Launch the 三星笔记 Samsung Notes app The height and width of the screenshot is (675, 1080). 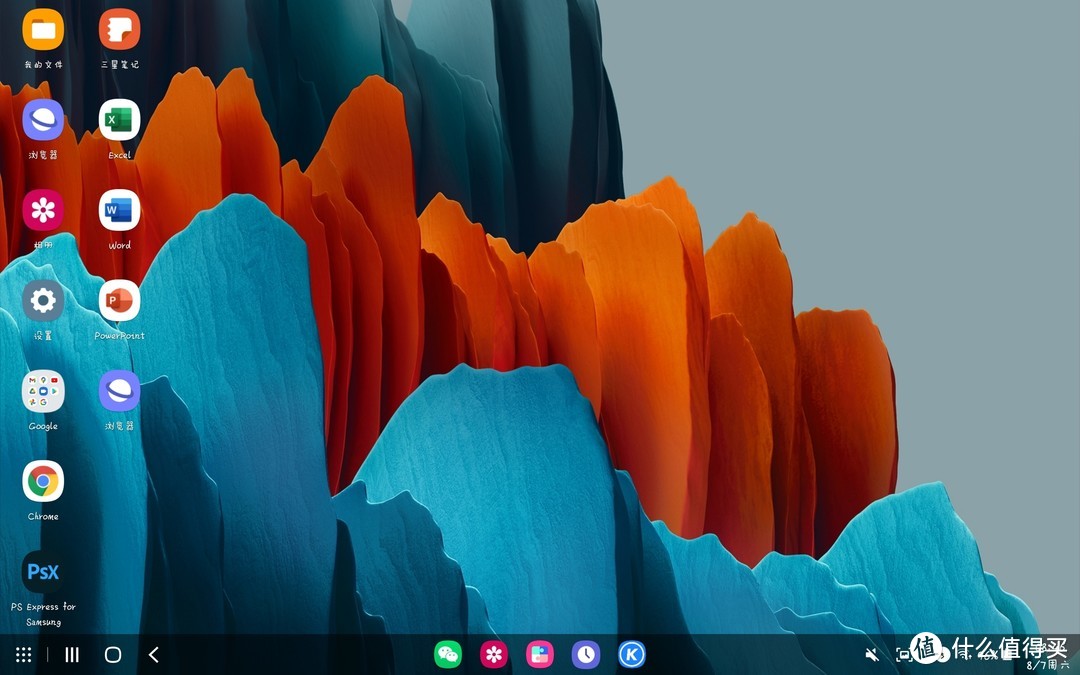pyautogui.click(x=119, y=30)
